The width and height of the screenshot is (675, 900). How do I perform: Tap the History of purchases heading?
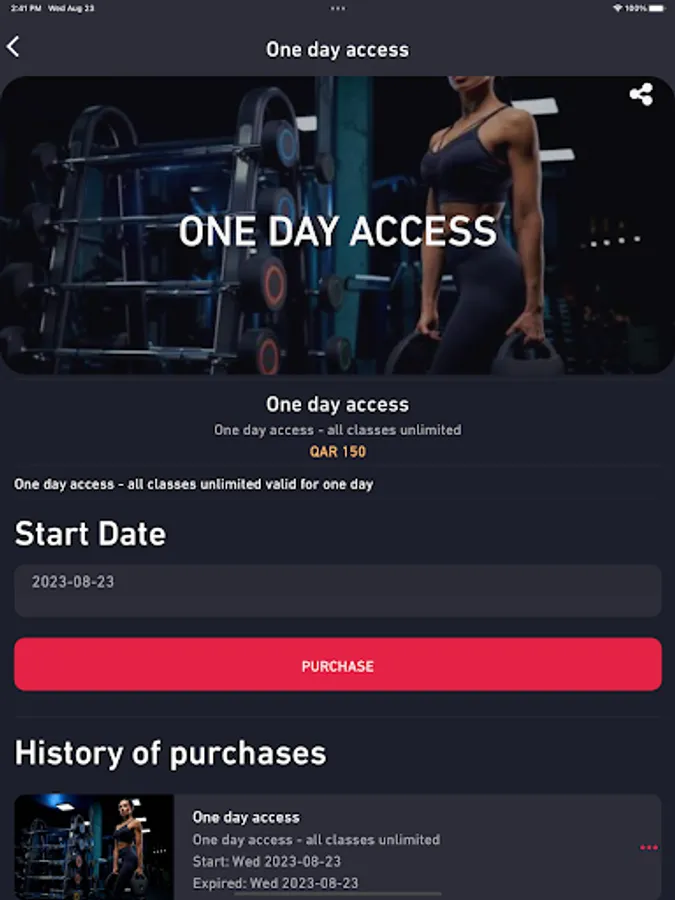pyautogui.click(x=170, y=753)
